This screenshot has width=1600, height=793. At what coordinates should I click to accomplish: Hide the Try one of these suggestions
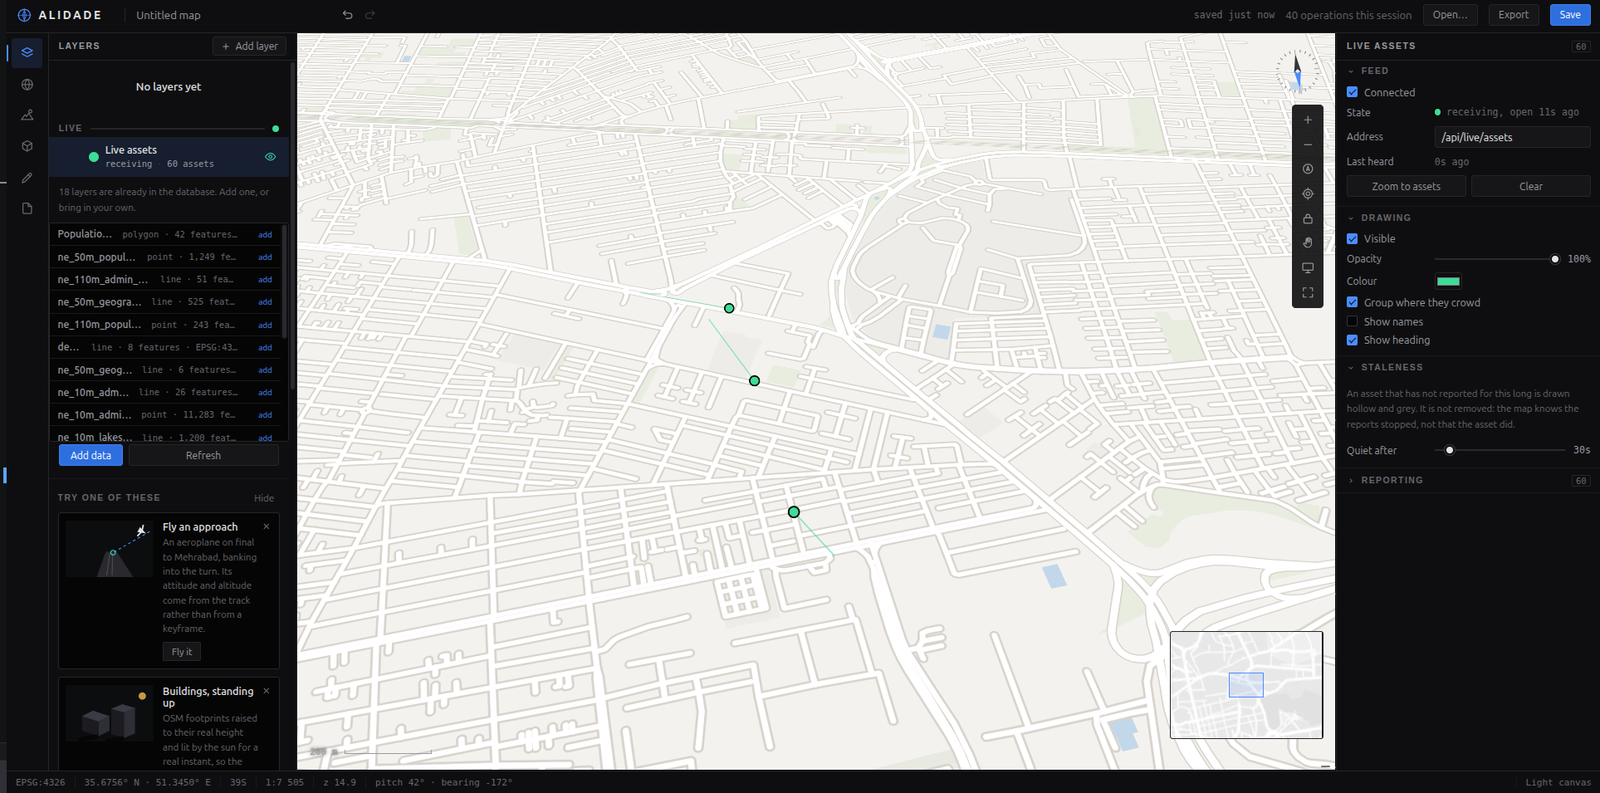tap(264, 498)
